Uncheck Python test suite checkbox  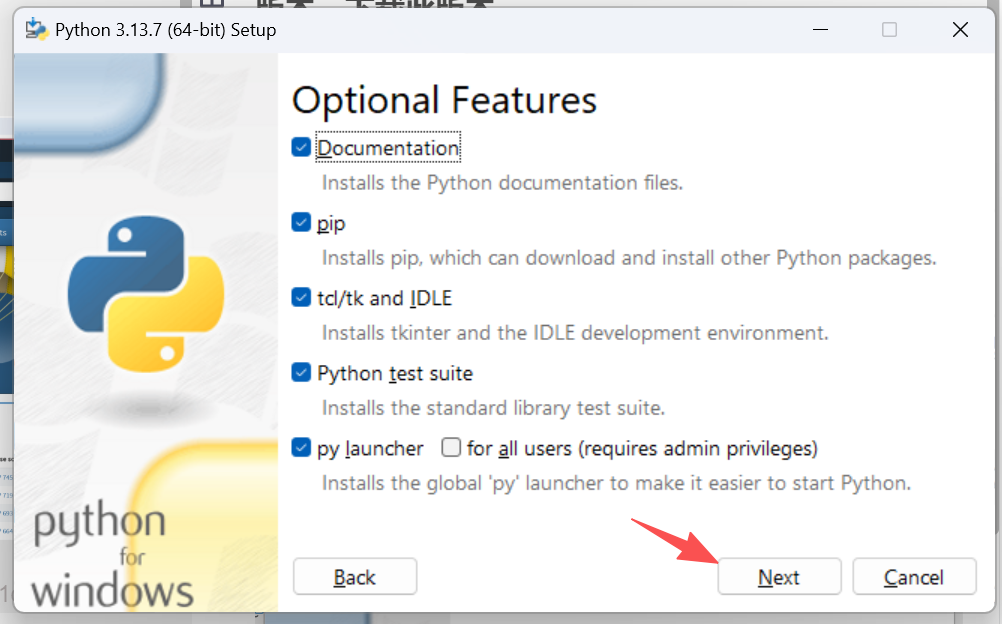tap(301, 372)
